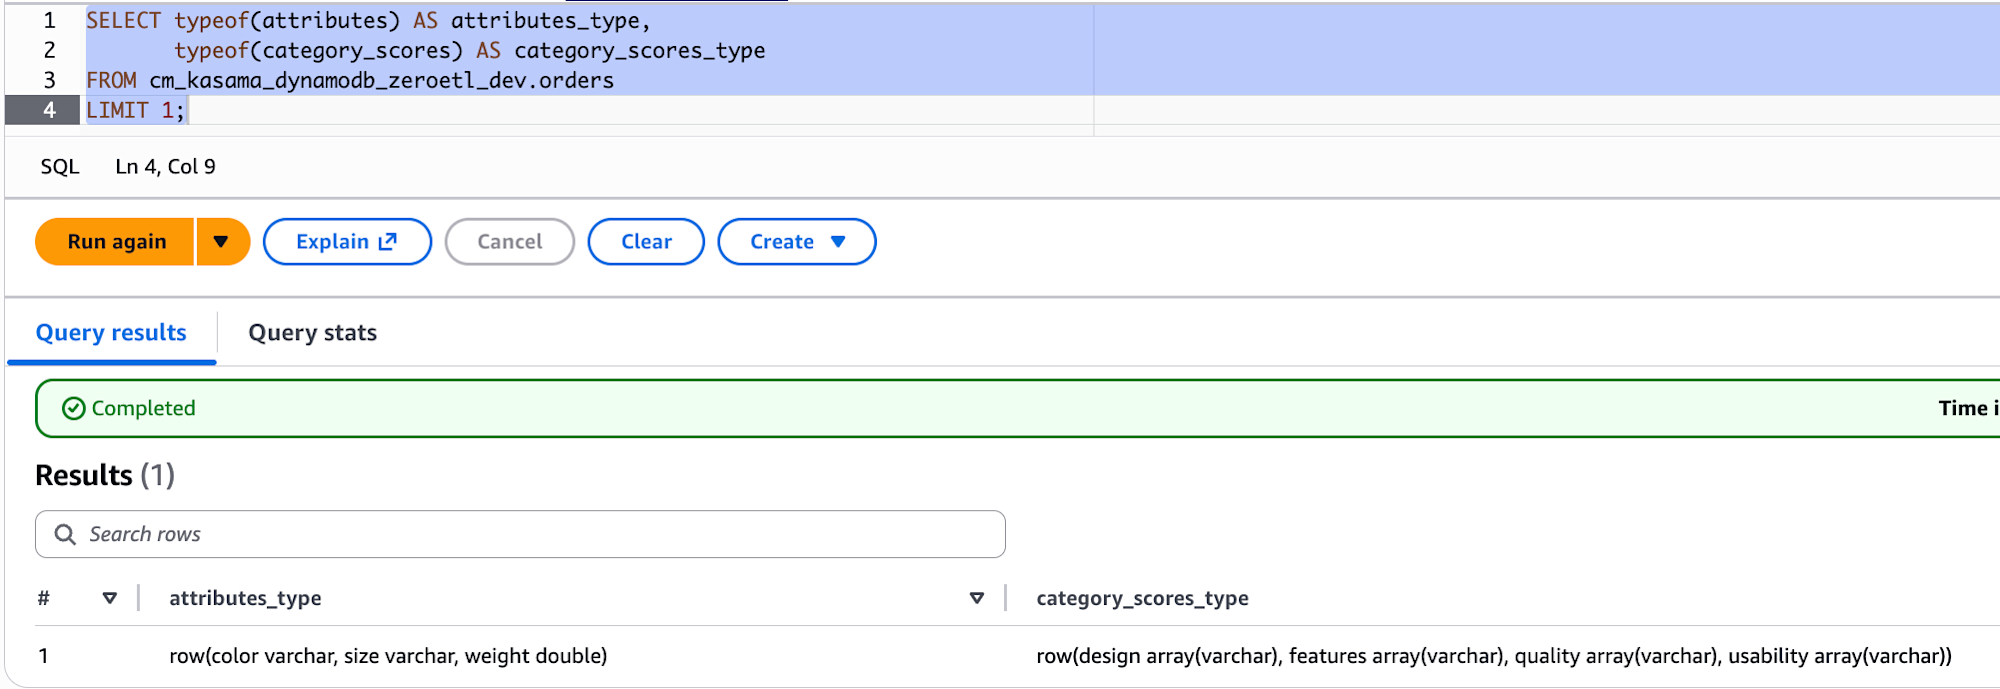Focus the Search rows input field
The width and height of the screenshot is (2000, 689).
coord(520,534)
